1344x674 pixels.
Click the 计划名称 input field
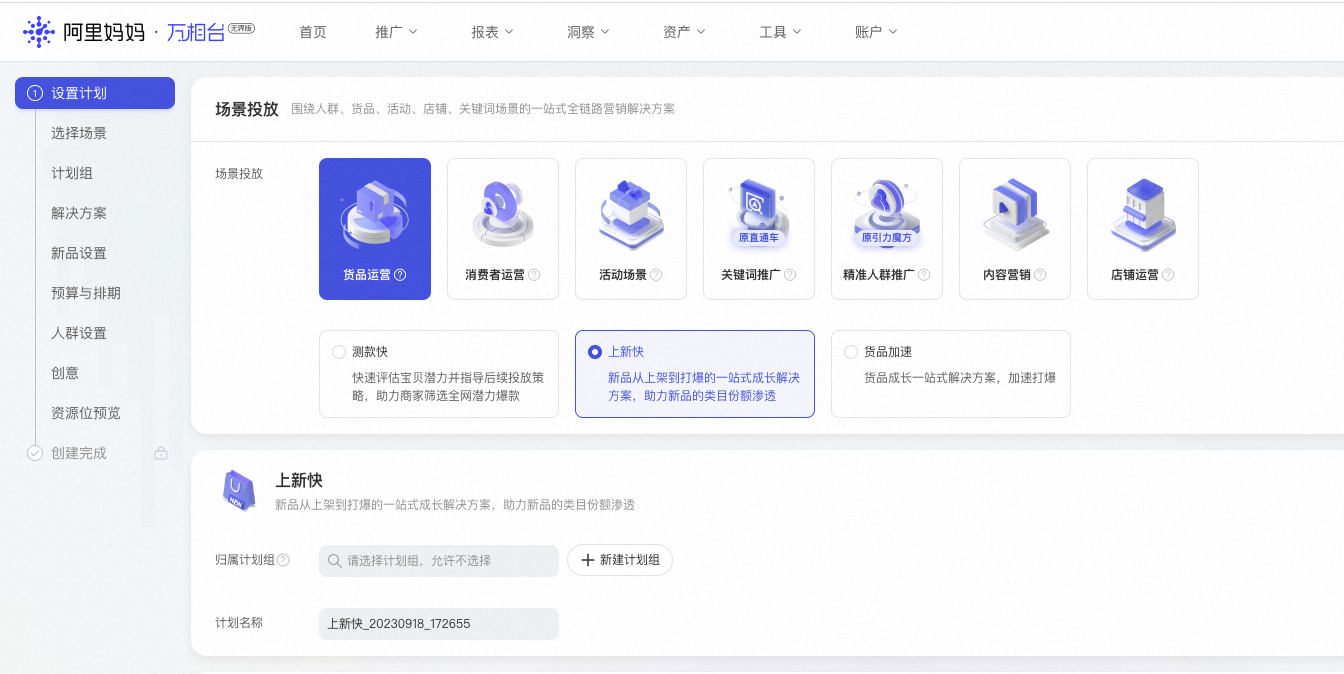coord(439,624)
